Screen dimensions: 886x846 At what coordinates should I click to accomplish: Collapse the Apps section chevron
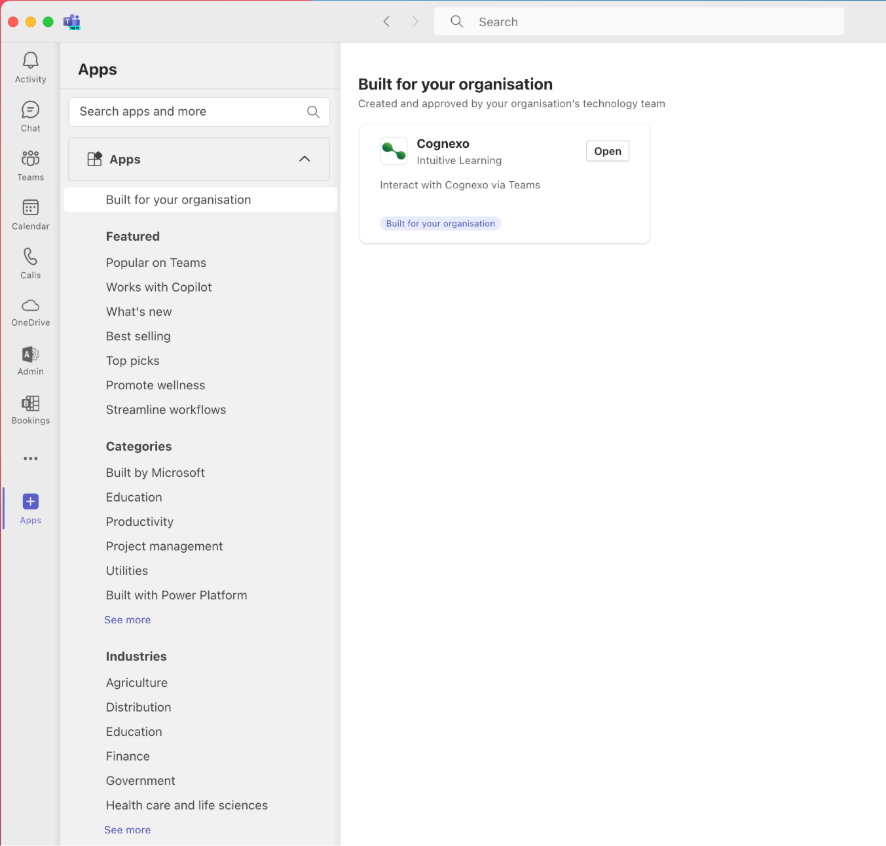tap(305, 159)
